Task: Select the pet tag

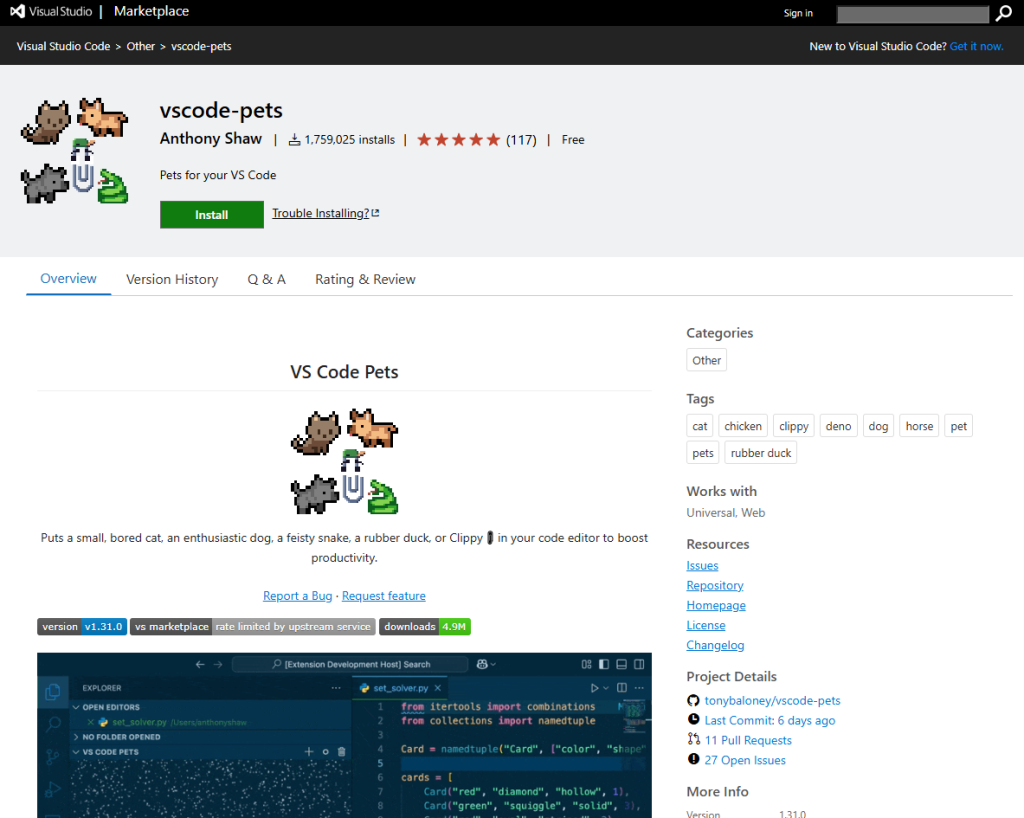Action: click(958, 426)
